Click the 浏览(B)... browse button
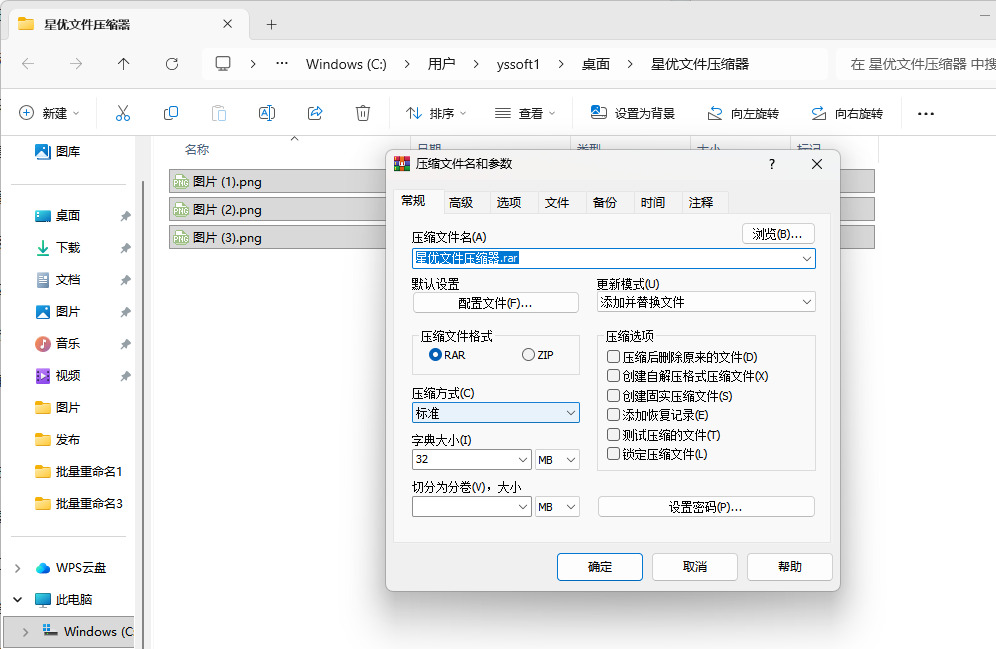The image size is (996, 649). click(778, 234)
